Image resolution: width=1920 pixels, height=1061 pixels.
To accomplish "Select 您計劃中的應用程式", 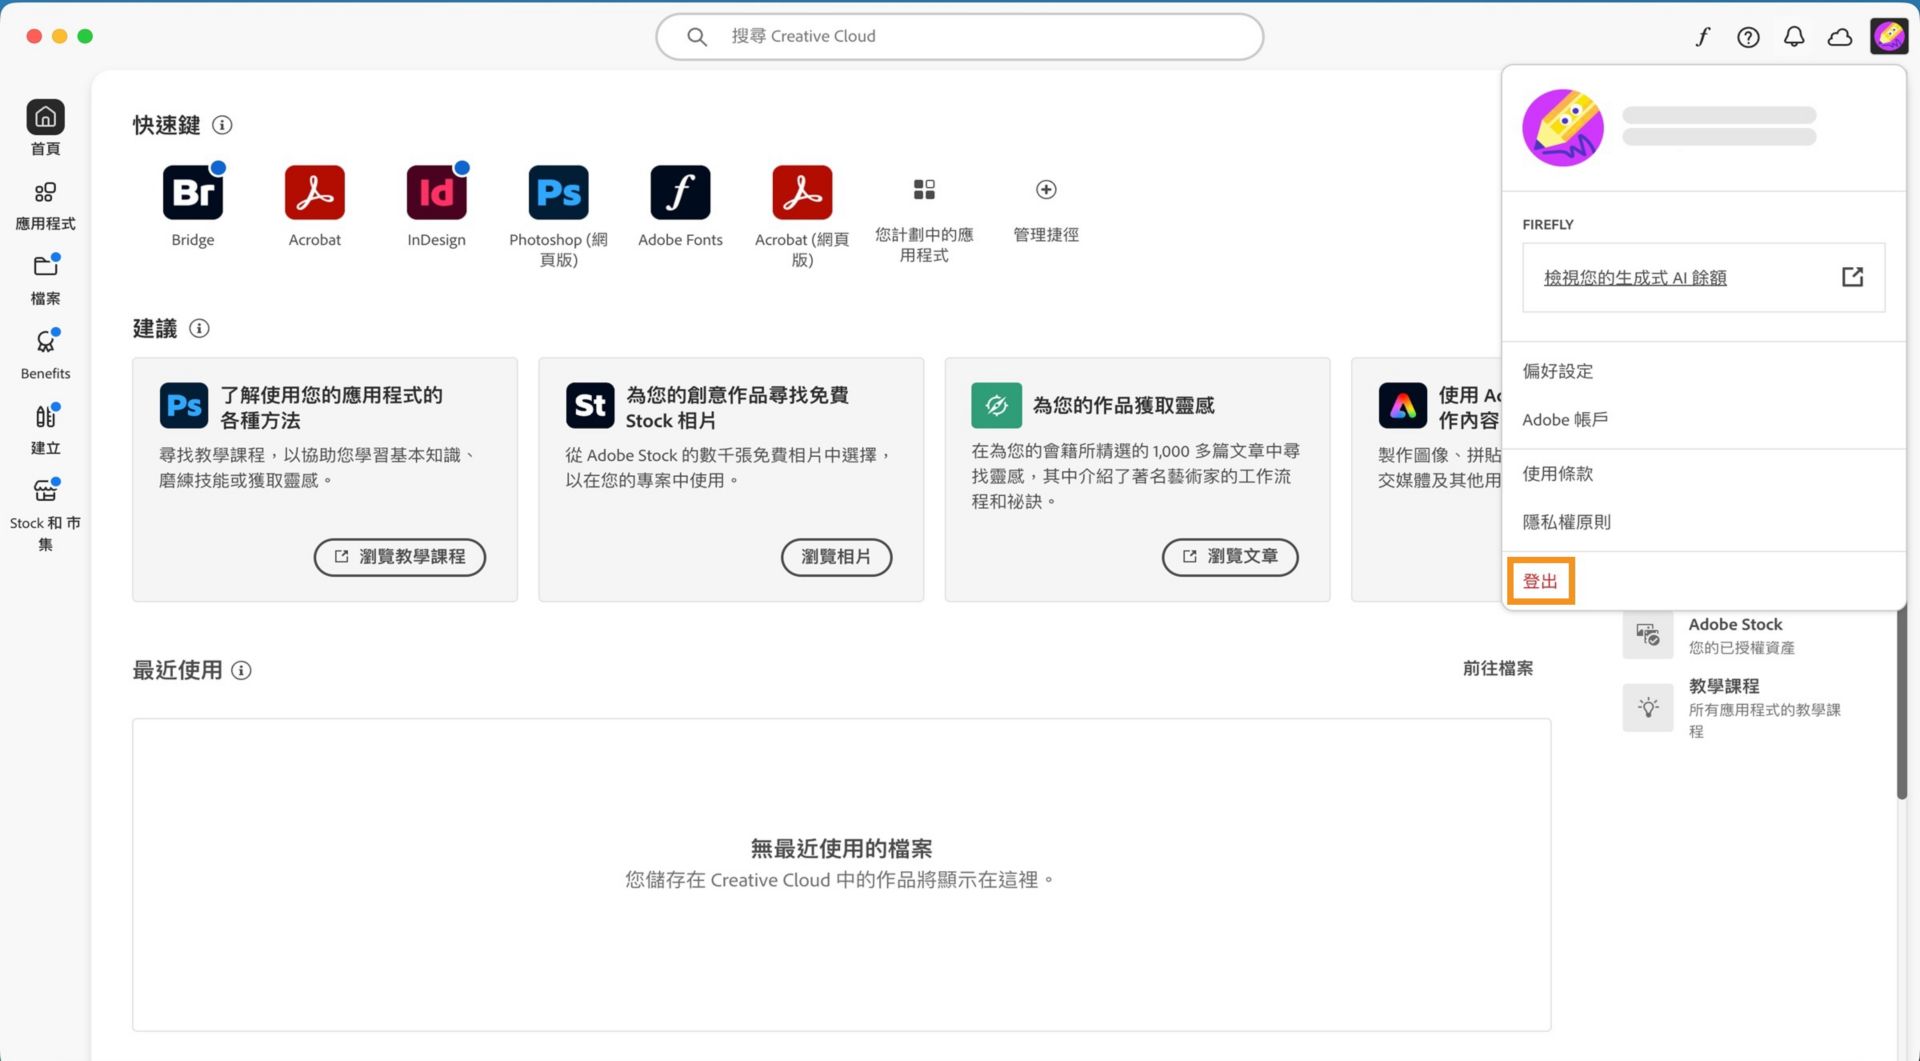I will point(922,190).
